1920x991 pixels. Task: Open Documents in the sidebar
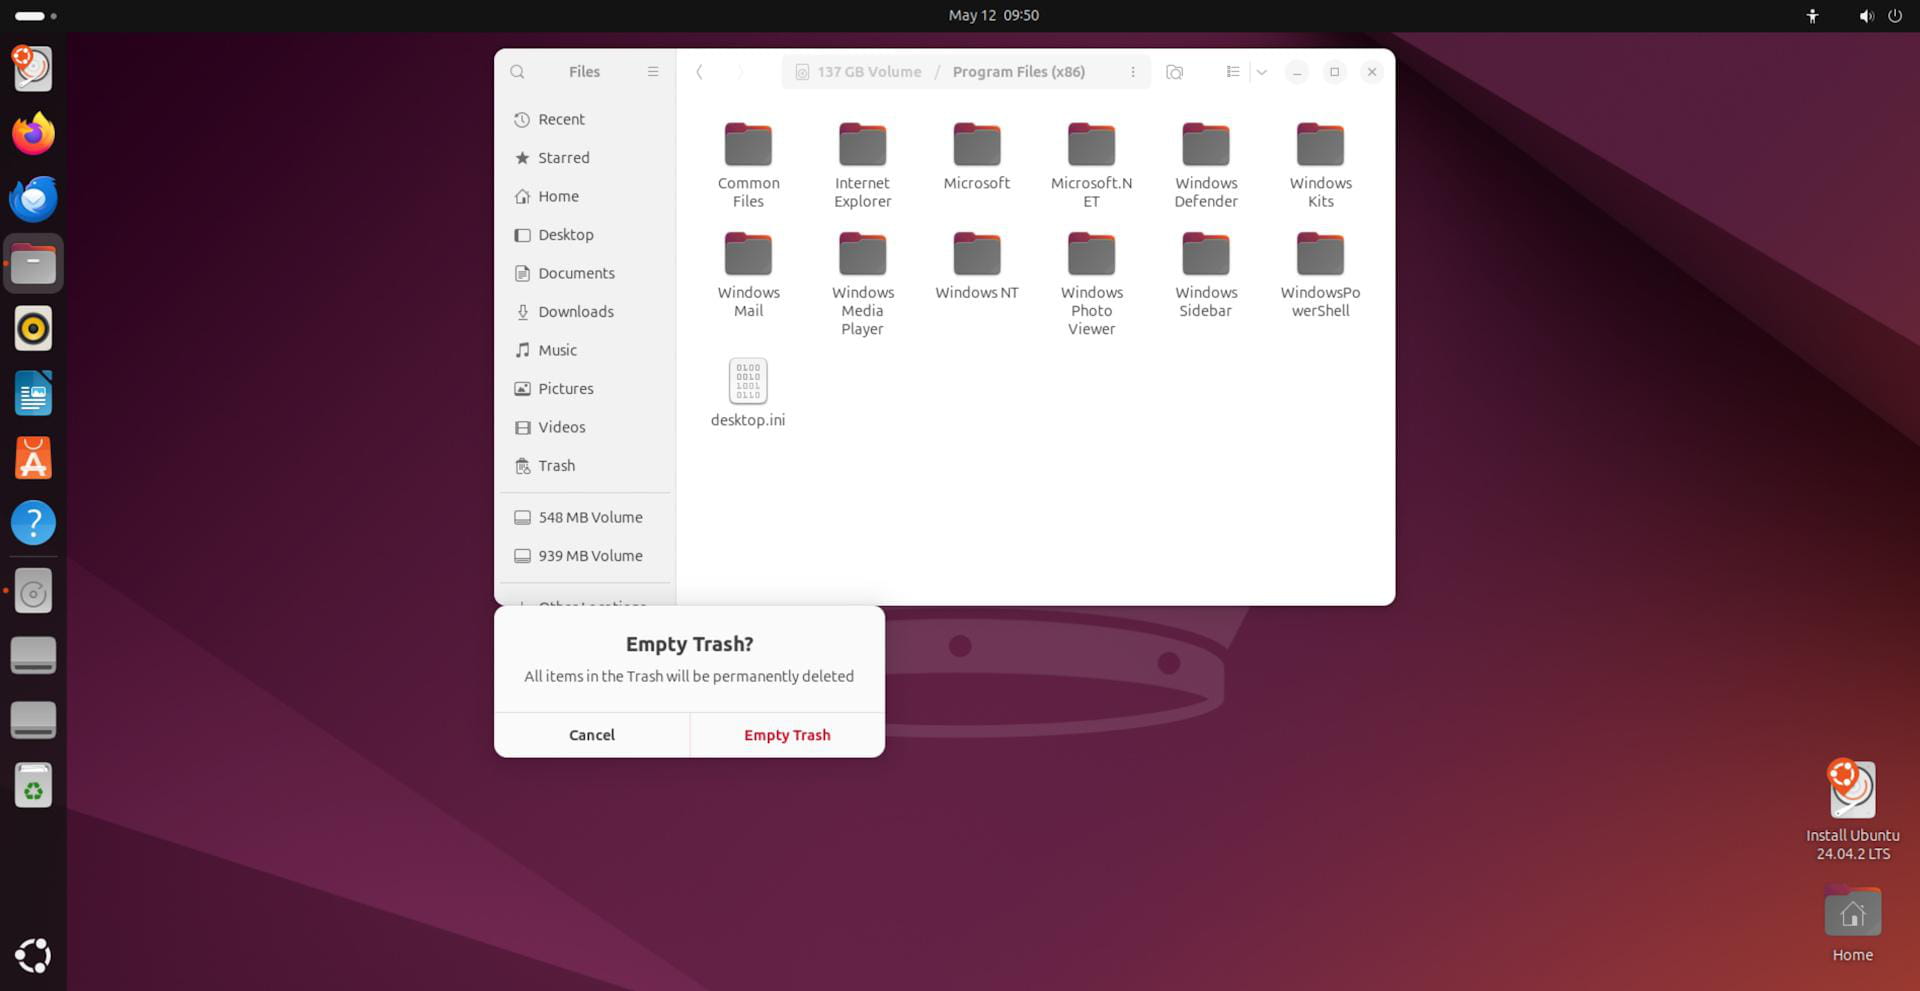[x=585, y=273]
